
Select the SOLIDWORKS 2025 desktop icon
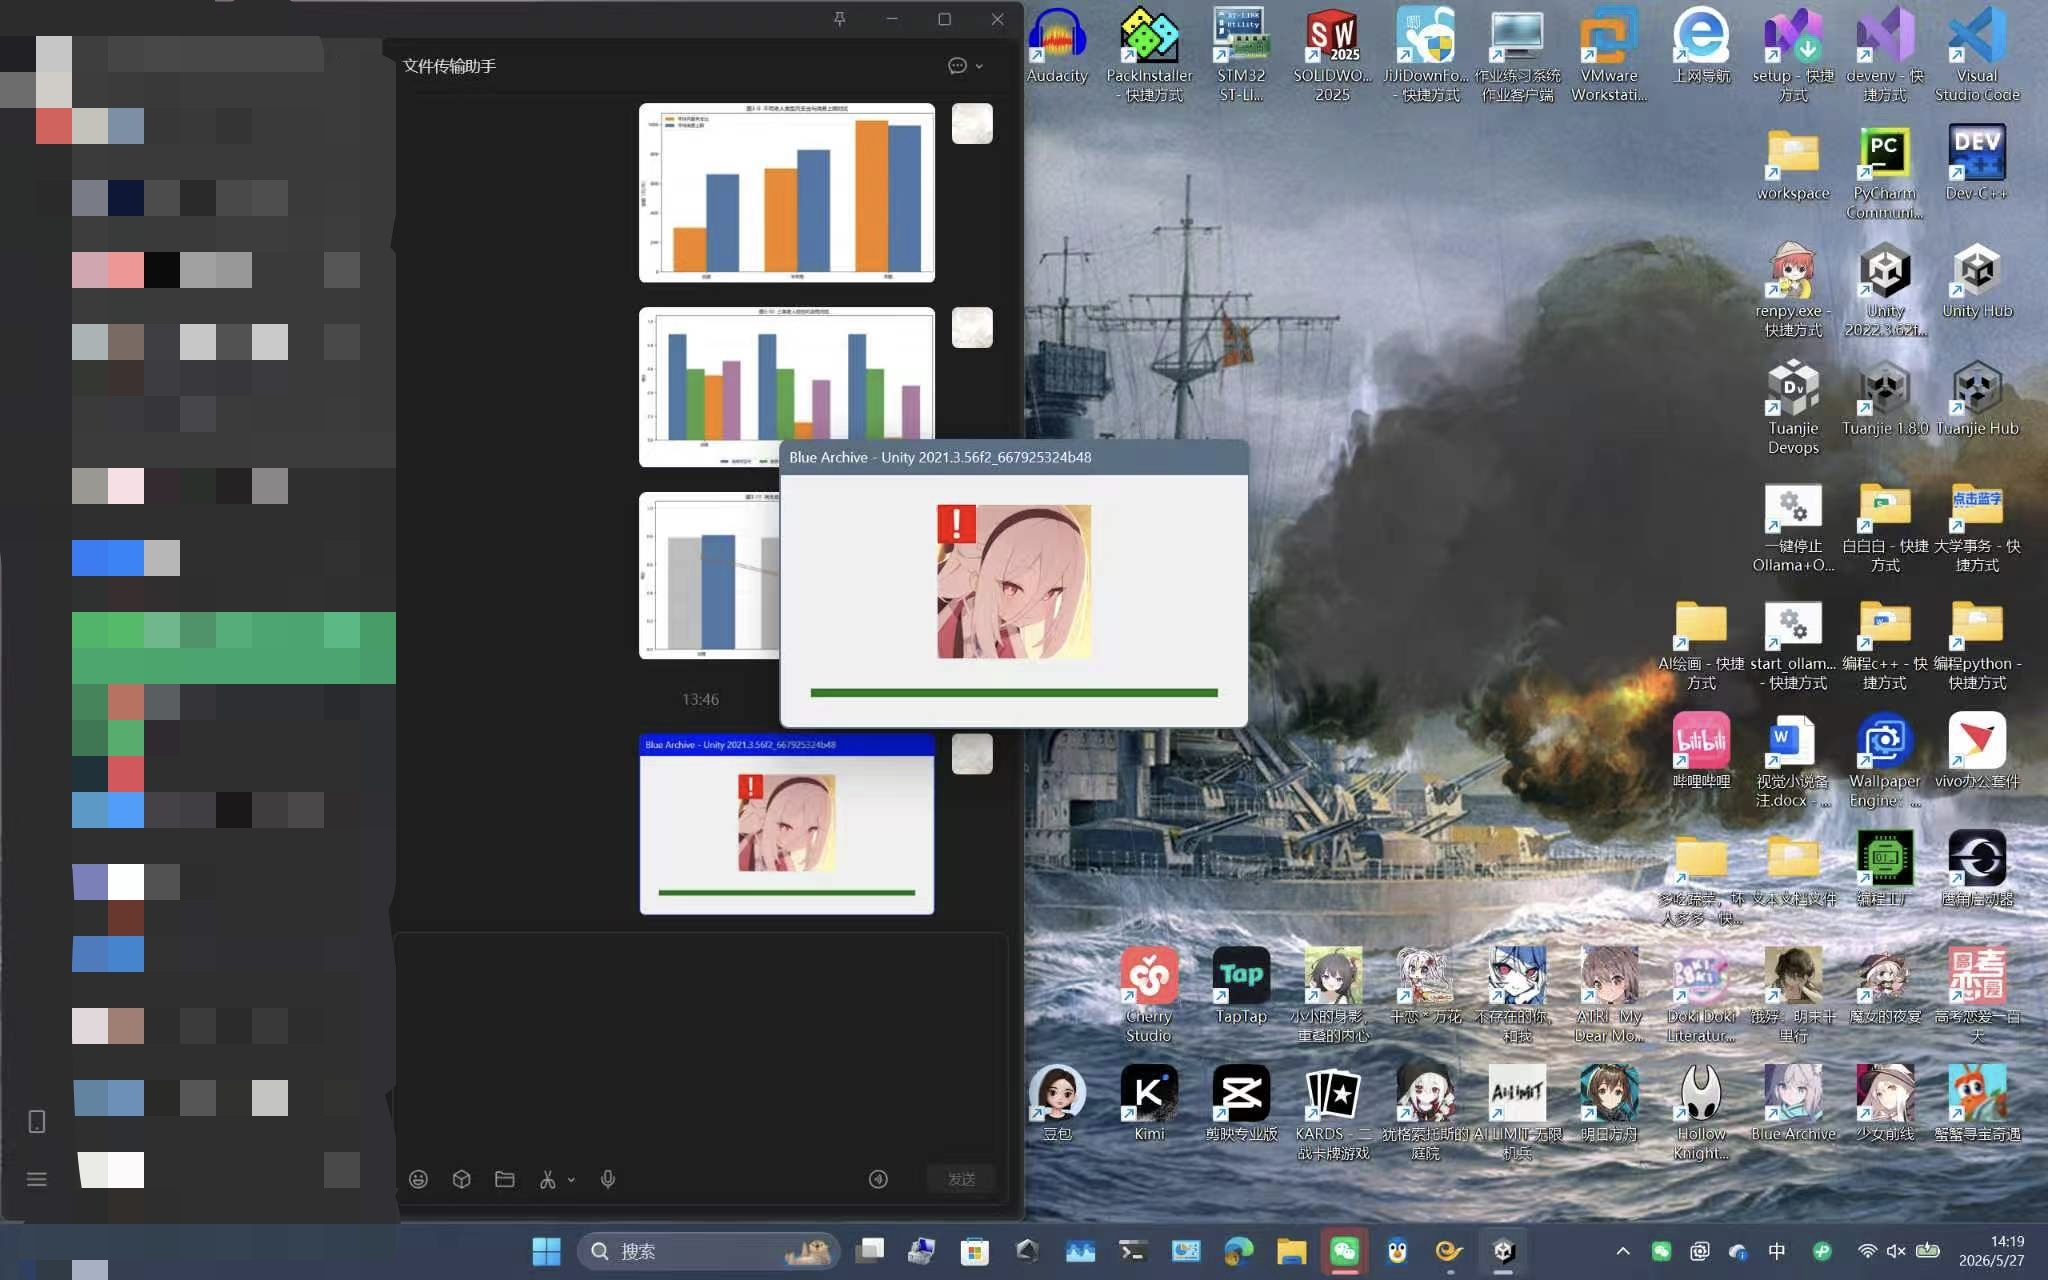(1332, 55)
